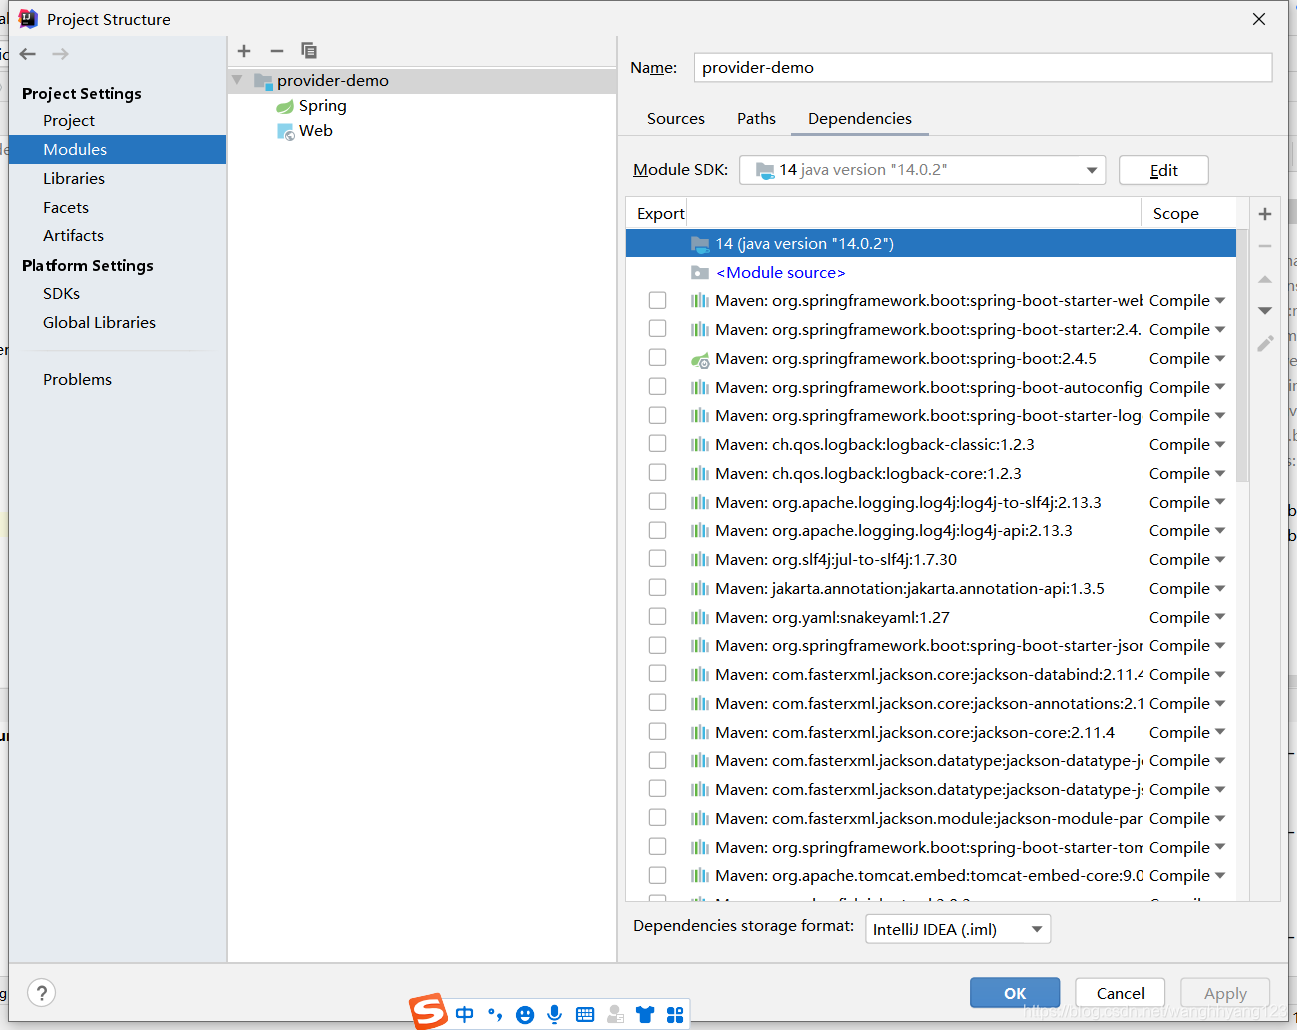
Task: Select the Dependencies tab
Action: click(860, 118)
